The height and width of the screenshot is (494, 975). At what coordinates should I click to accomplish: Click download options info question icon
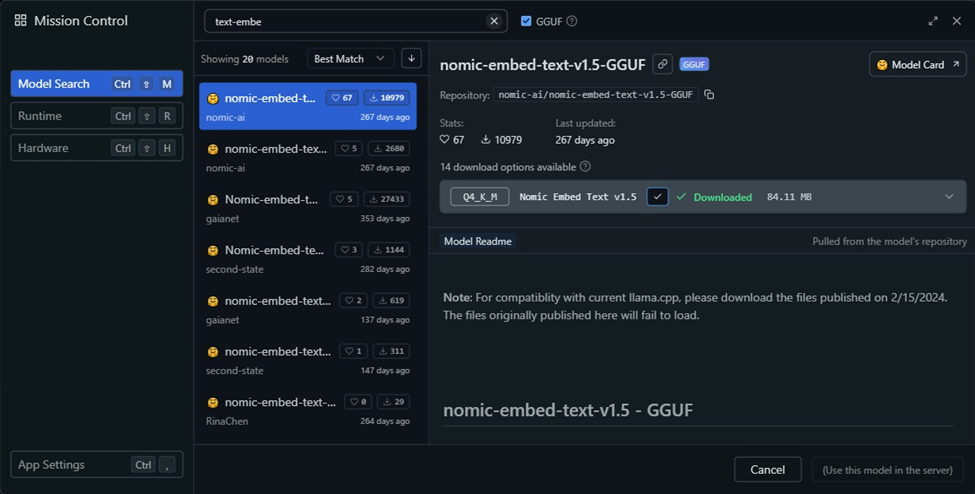[585, 167]
